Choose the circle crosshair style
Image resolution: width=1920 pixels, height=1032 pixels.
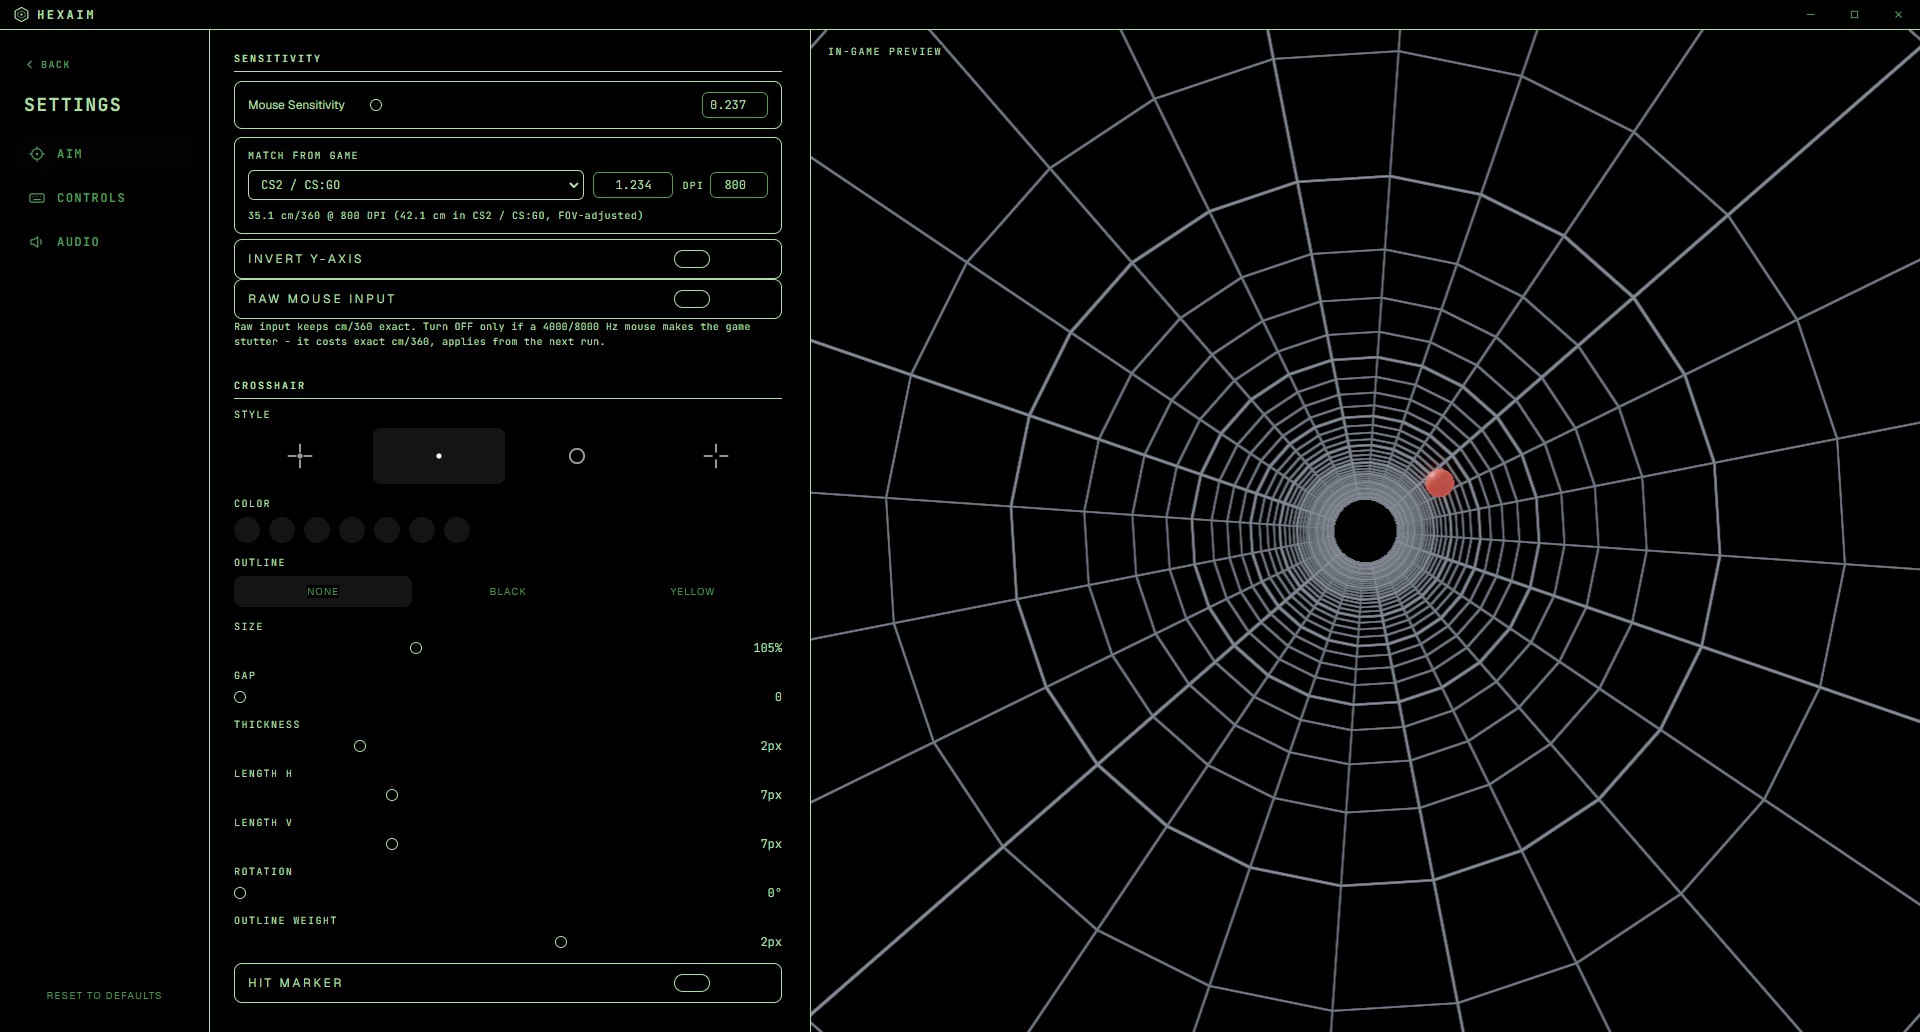click(x=577, y=456)
